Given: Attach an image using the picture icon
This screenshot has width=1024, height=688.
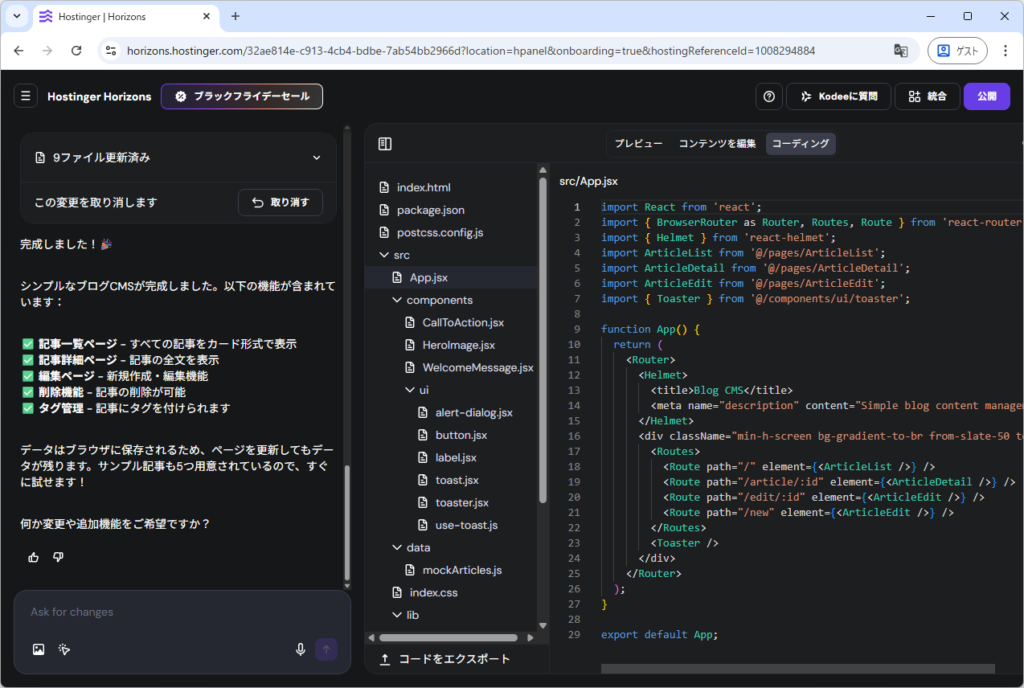Looking at the screenshot, I should coord(38,649).
